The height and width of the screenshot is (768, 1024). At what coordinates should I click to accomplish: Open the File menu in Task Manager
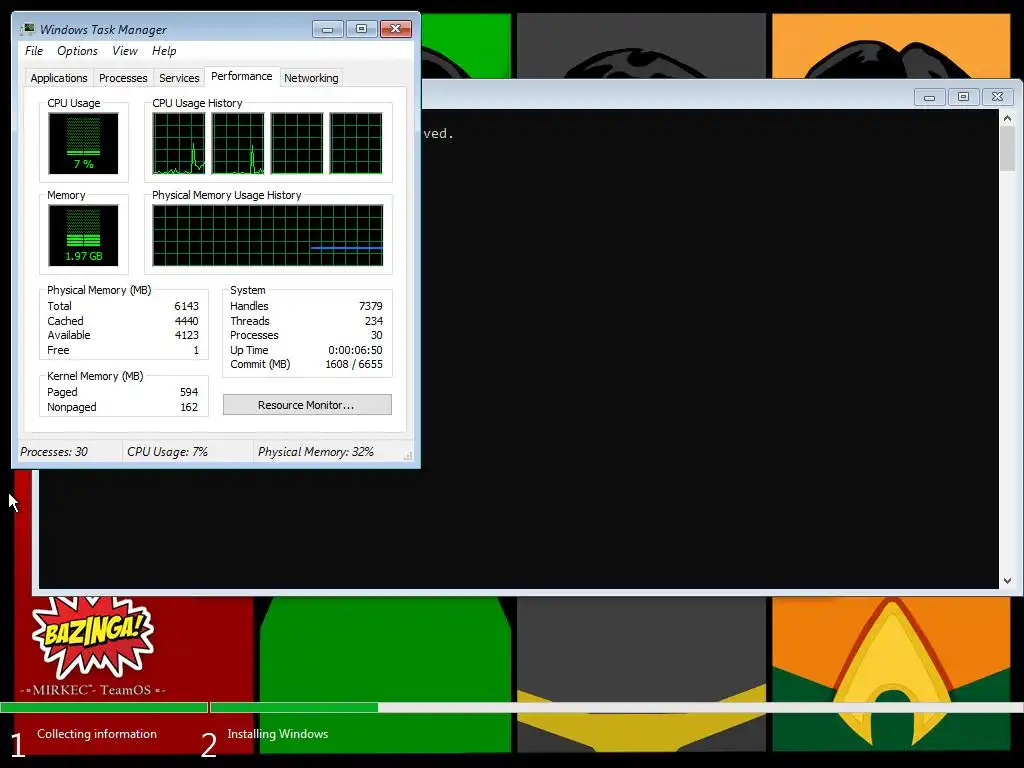[x=34, y=51]
